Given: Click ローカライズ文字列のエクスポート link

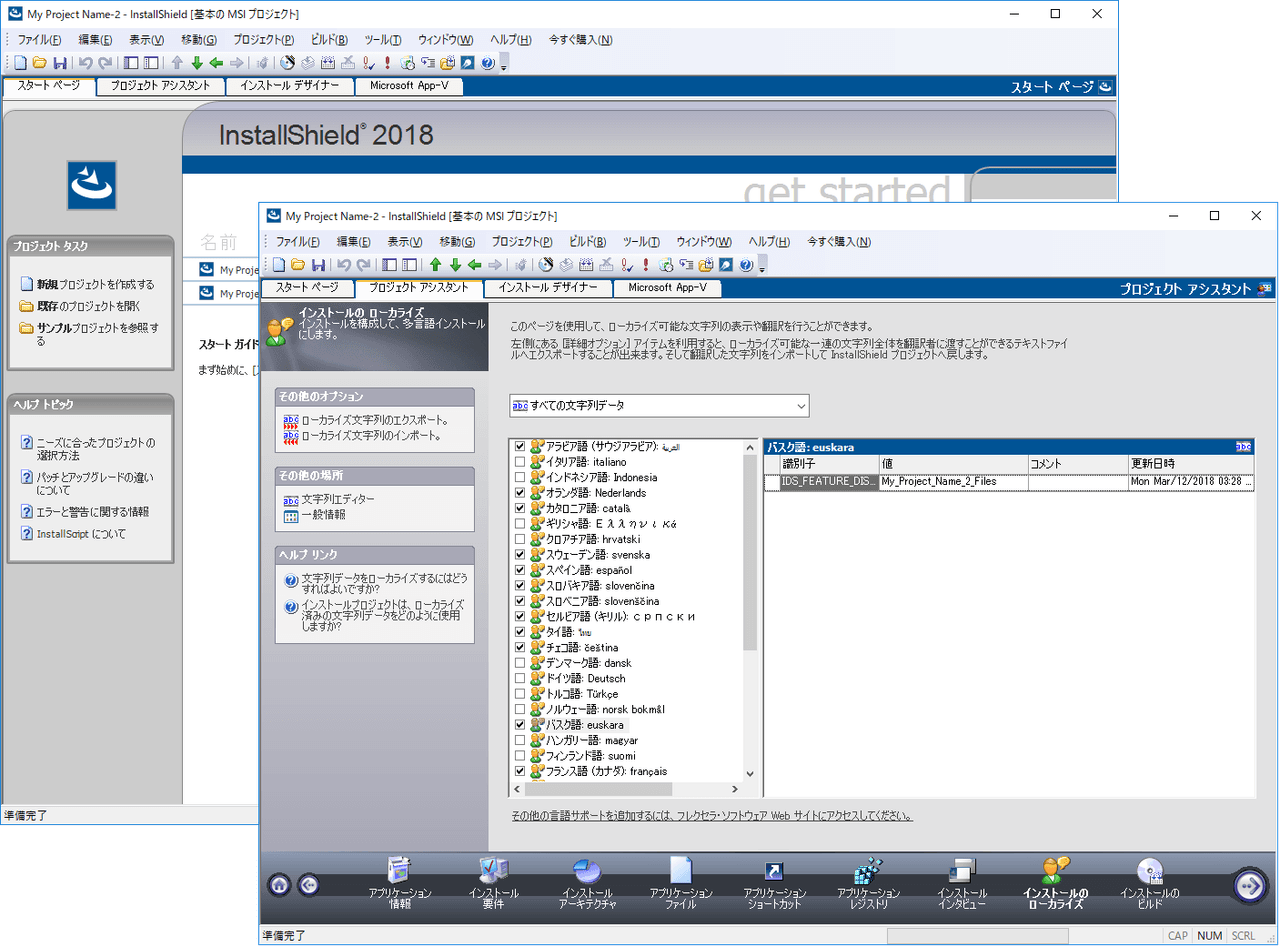Looking at the screenshot, I should coord(375,420).
